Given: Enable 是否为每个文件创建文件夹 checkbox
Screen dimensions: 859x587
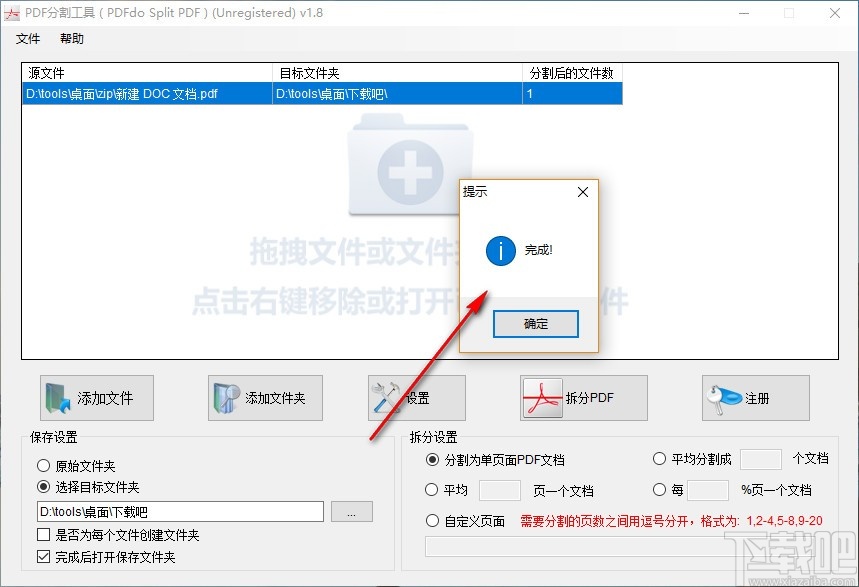Looking at the screenshot, I should 43,533.
